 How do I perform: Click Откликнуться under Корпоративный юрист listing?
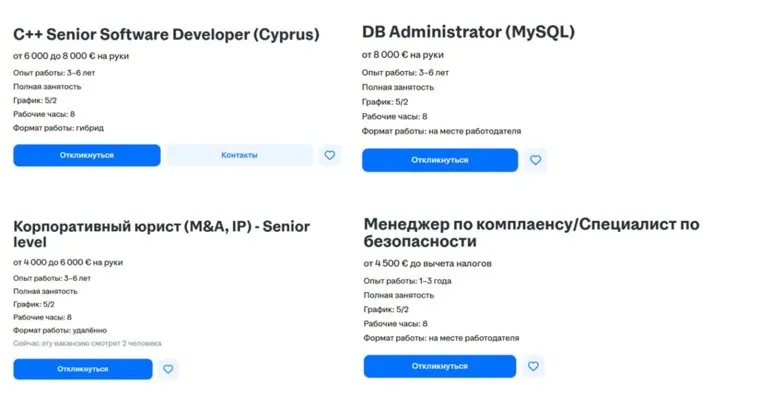click(x=83, y=369)
